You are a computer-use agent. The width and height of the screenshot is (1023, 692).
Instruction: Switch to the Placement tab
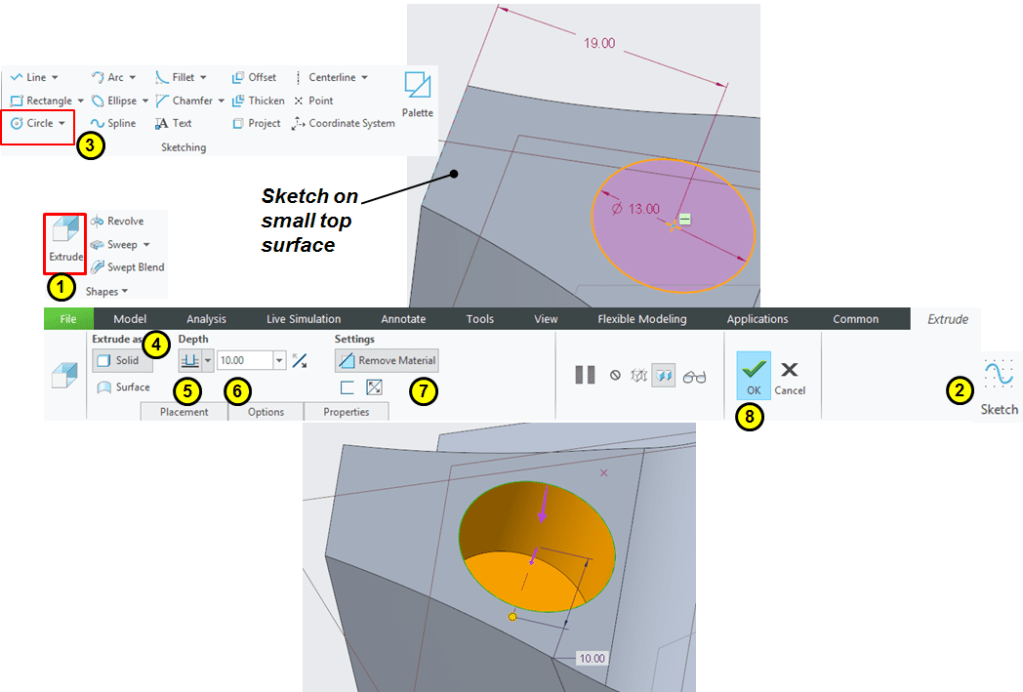coord(184,412)
